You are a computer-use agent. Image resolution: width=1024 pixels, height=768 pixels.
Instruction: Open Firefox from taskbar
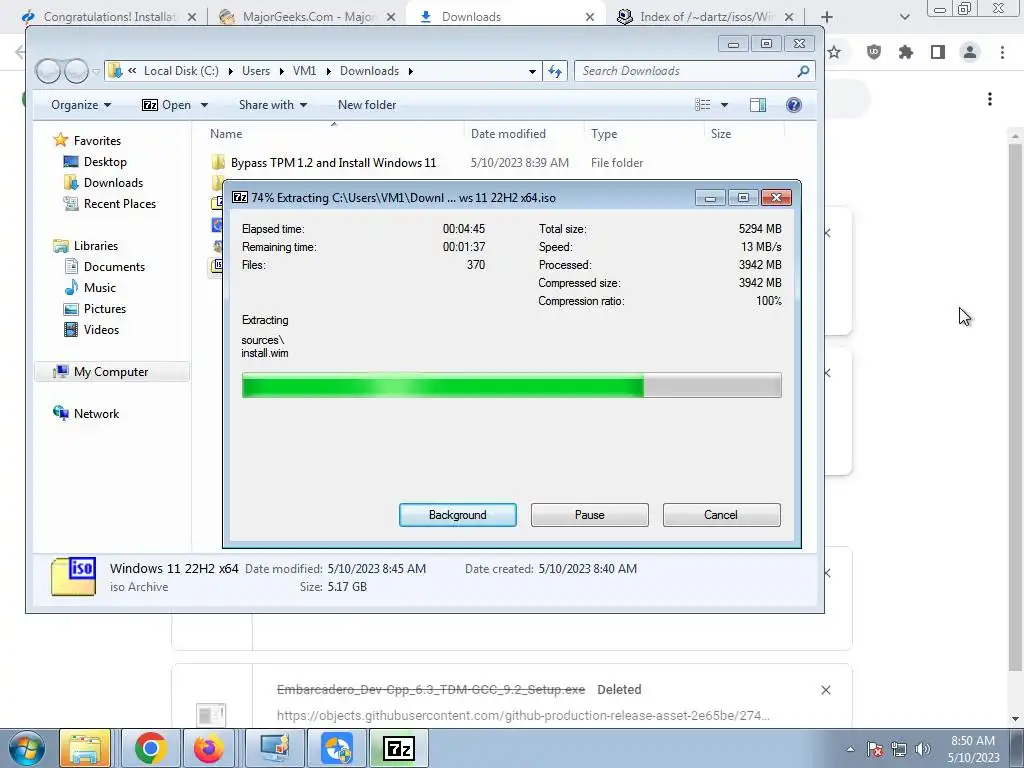click(208, 748)
